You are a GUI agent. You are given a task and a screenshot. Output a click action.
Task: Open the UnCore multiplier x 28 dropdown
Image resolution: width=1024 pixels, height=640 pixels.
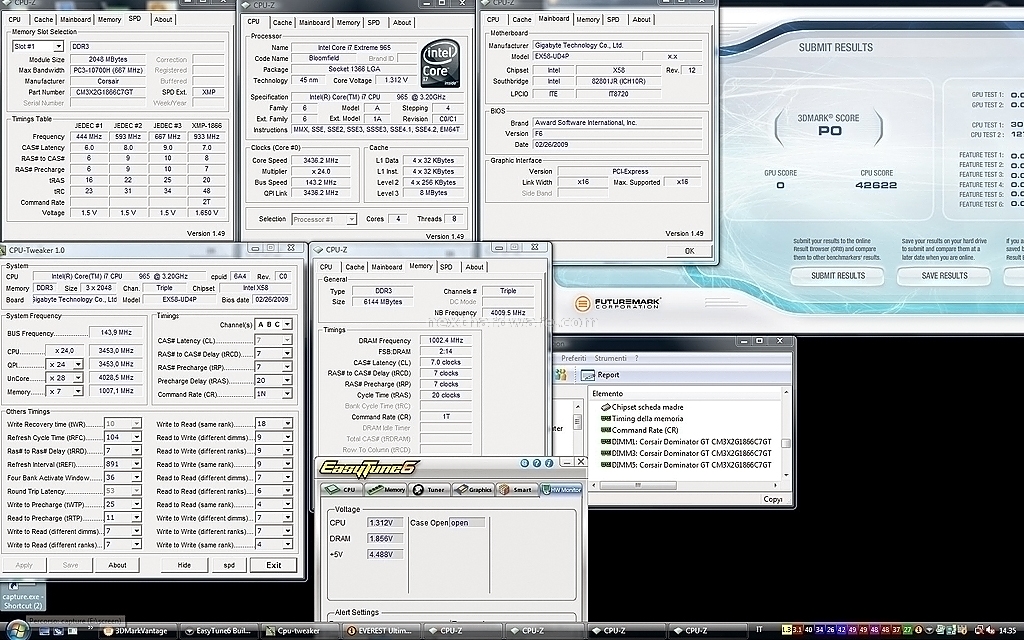(64, 378)
